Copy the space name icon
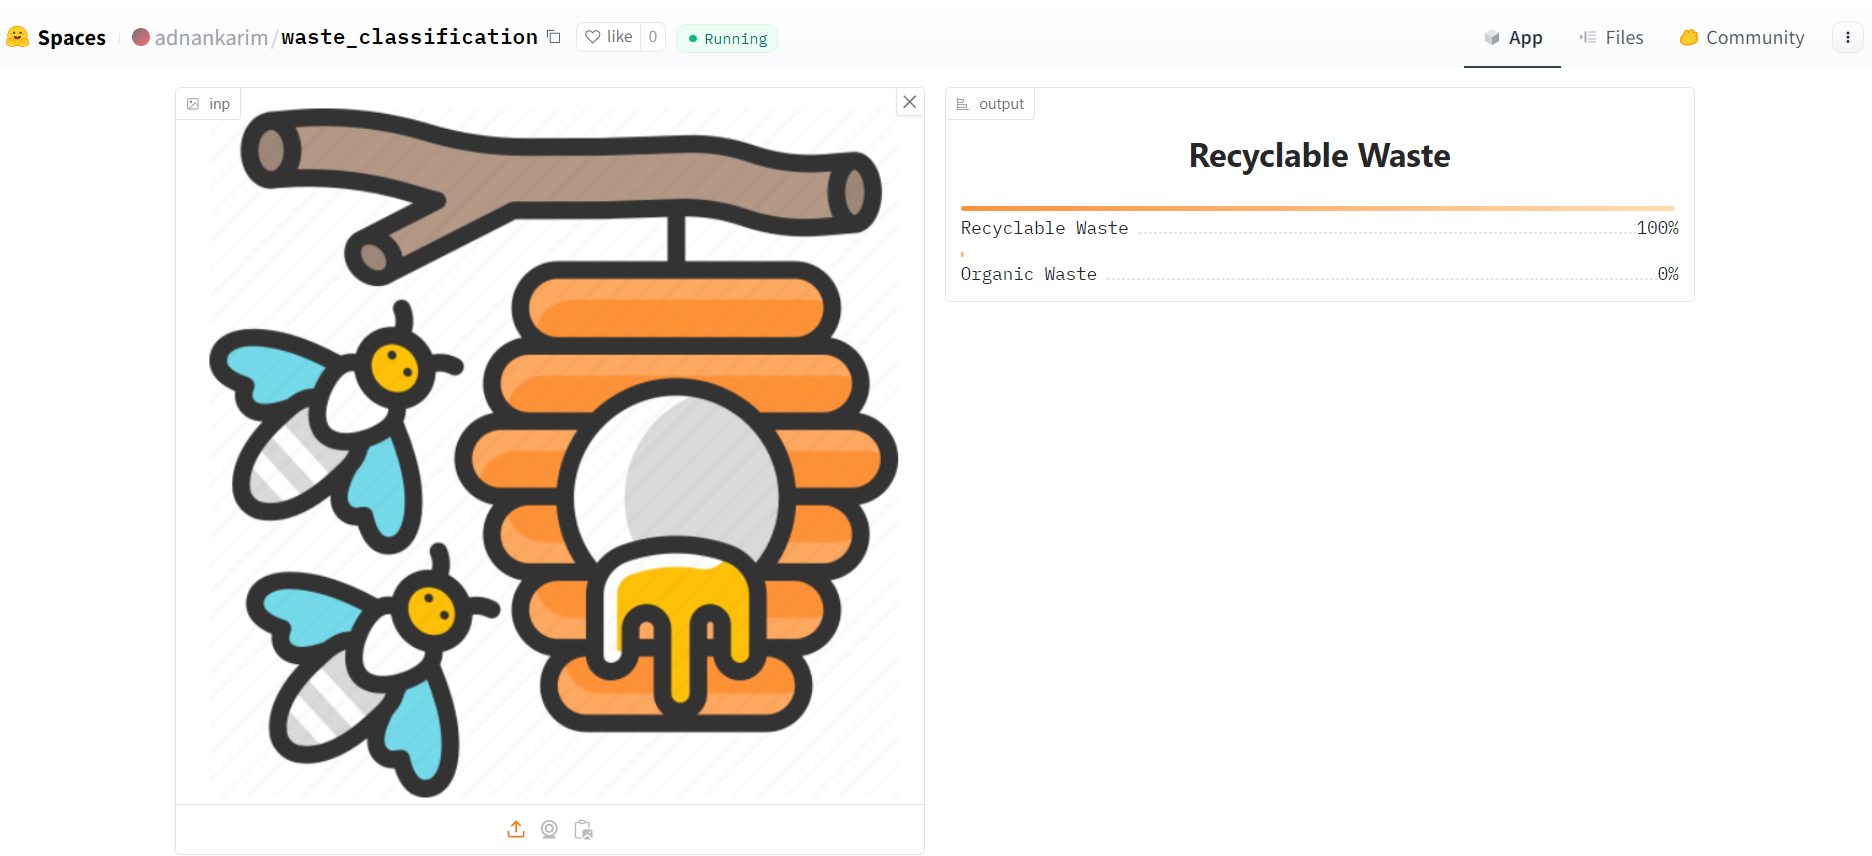This screenshot has width=1872, height=856. pos(554,37)
